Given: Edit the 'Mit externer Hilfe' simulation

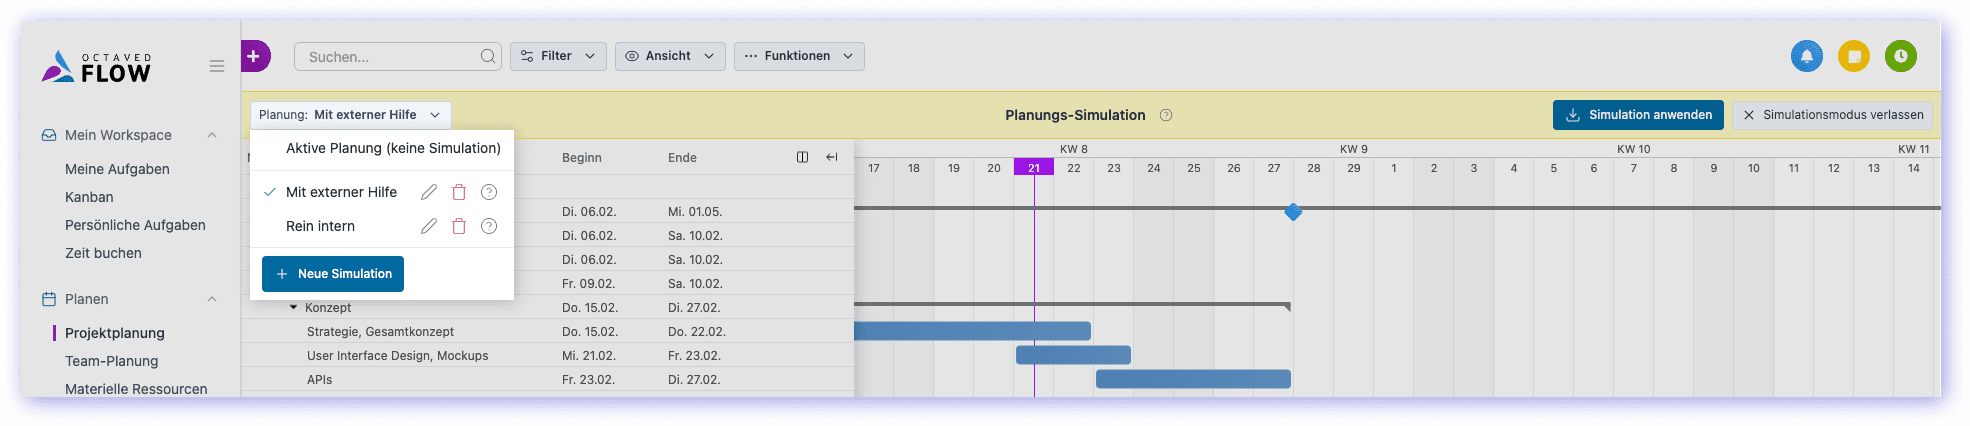Looking at the screenshot, I should (x=429, y=192).
